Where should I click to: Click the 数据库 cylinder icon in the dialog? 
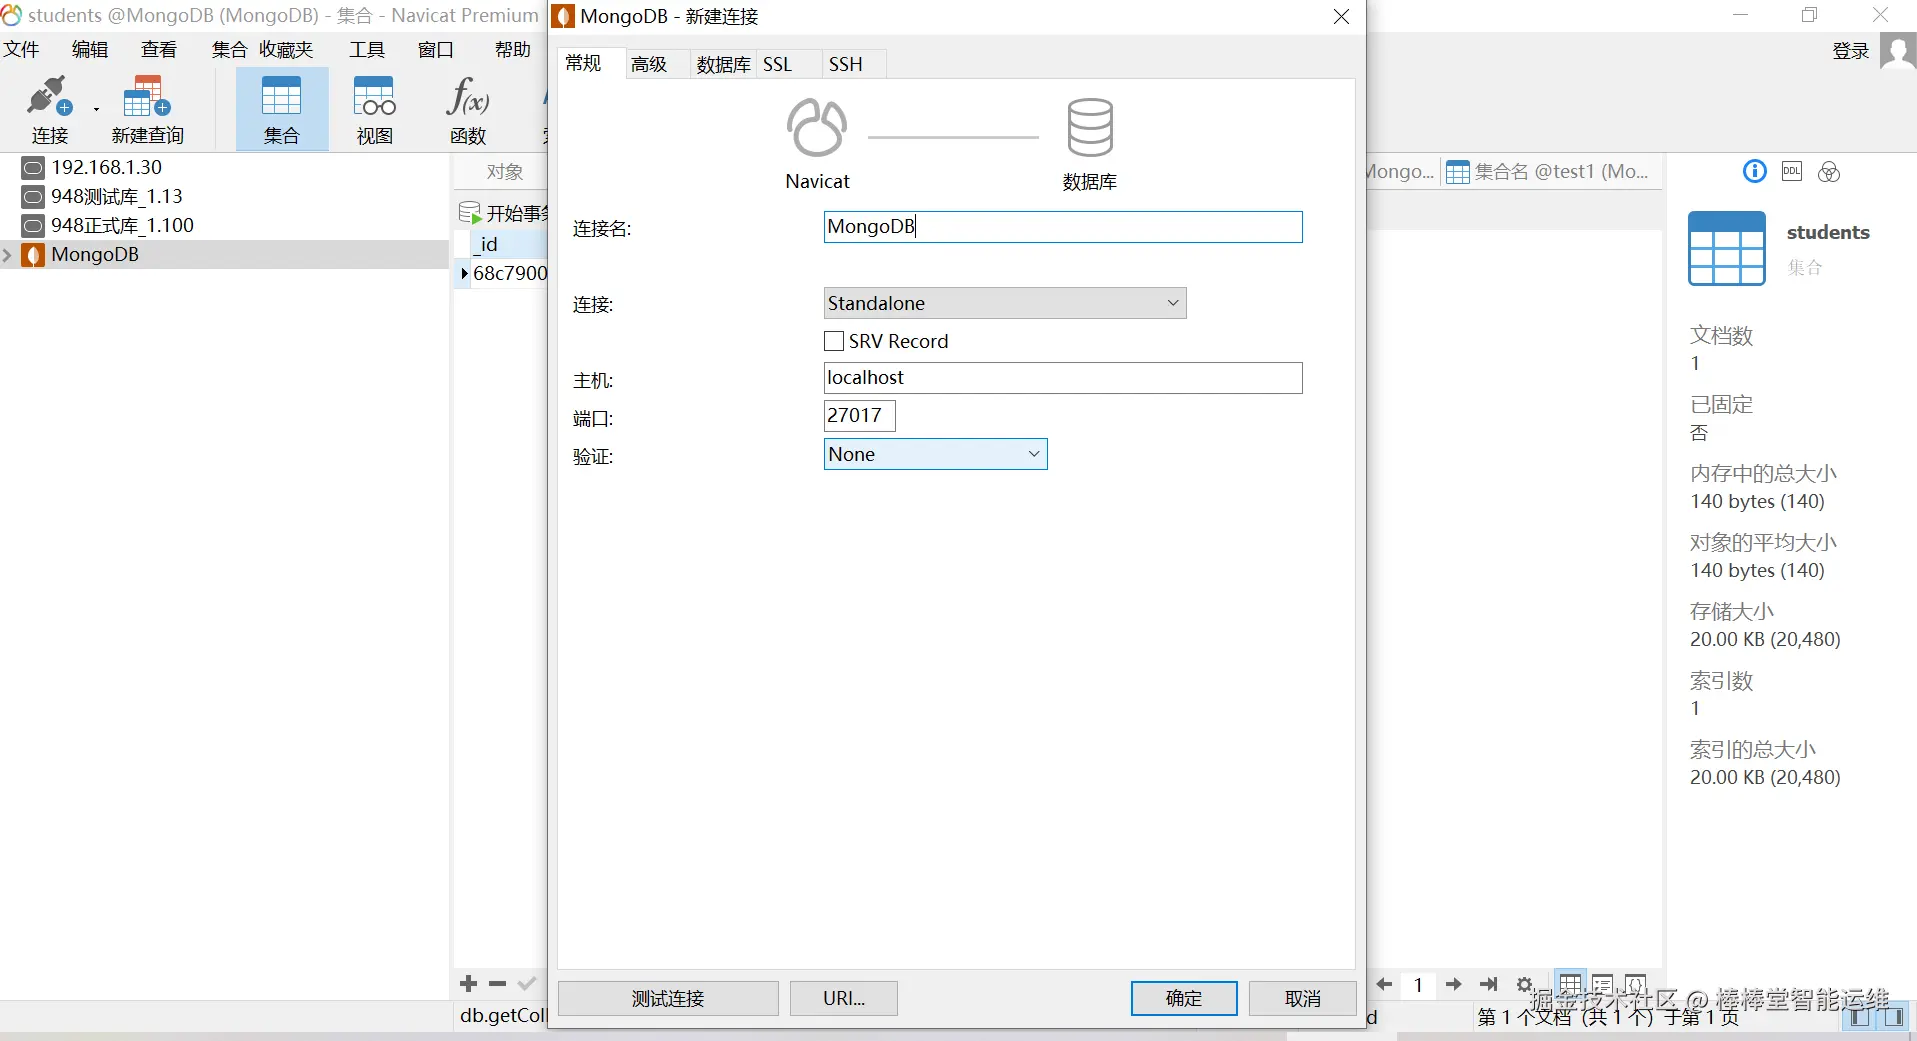(1090, 128)
